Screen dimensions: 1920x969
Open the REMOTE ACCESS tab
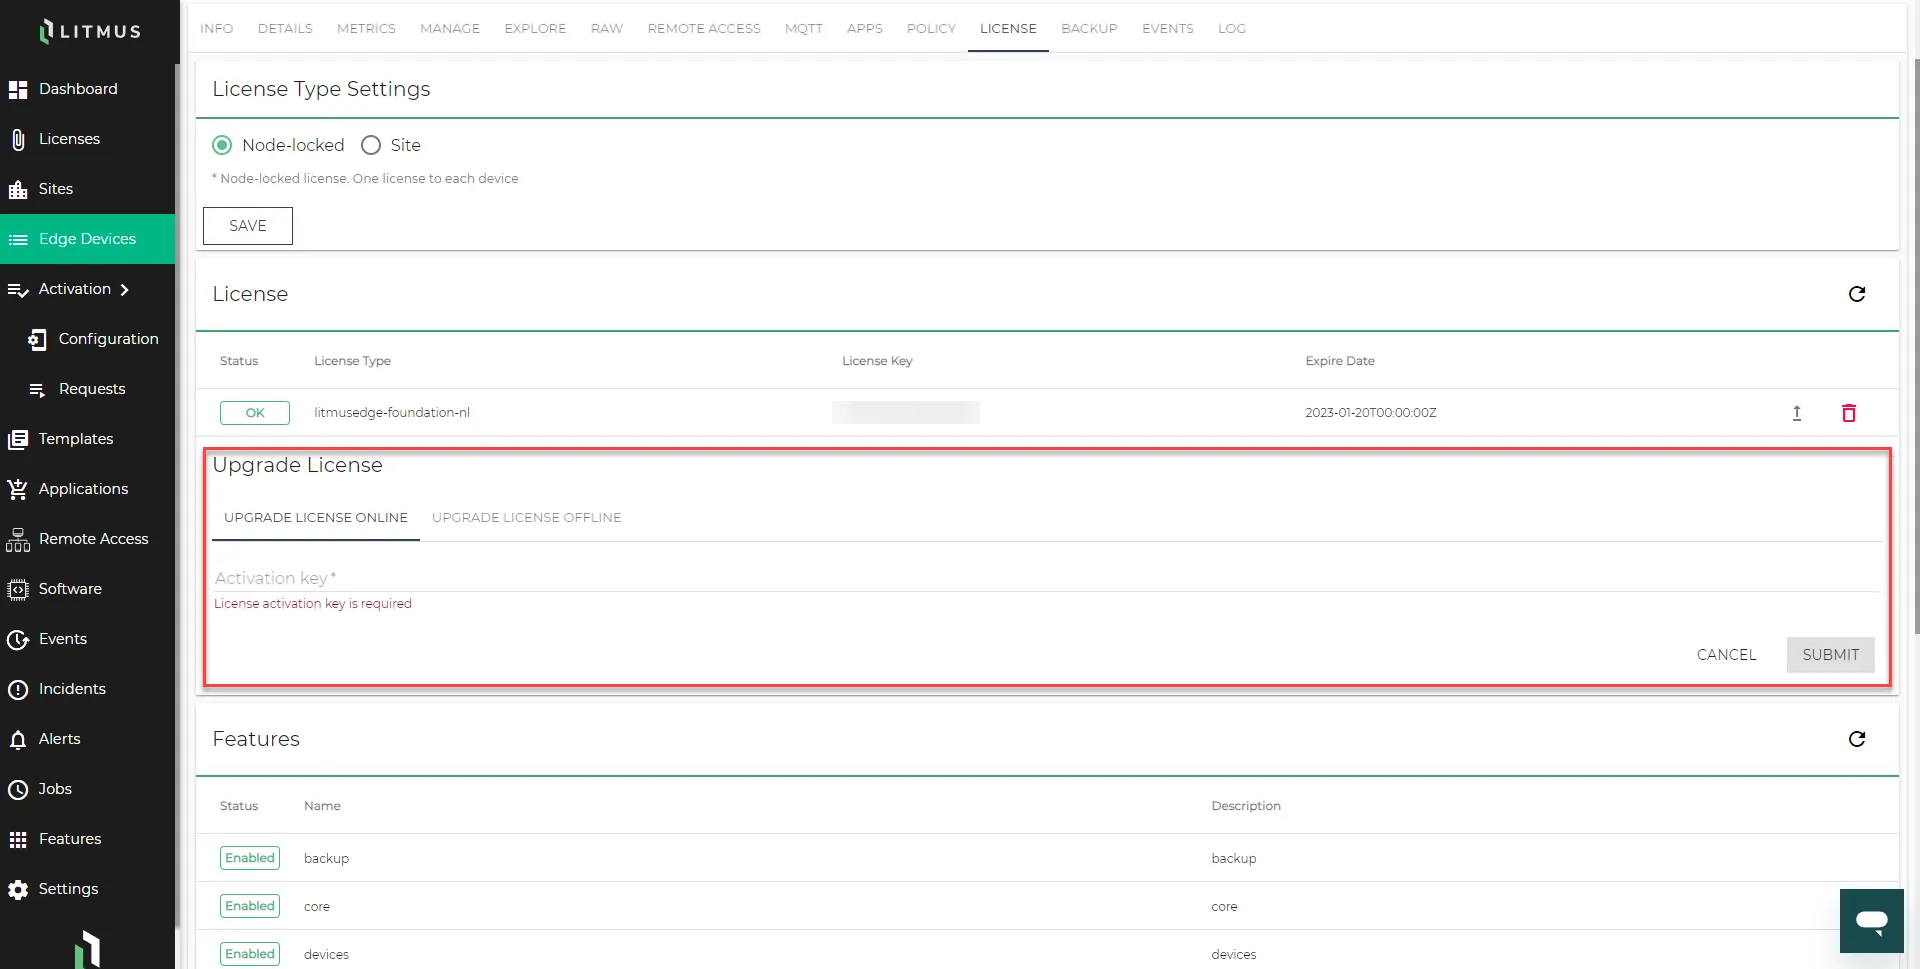coord(704,28)
